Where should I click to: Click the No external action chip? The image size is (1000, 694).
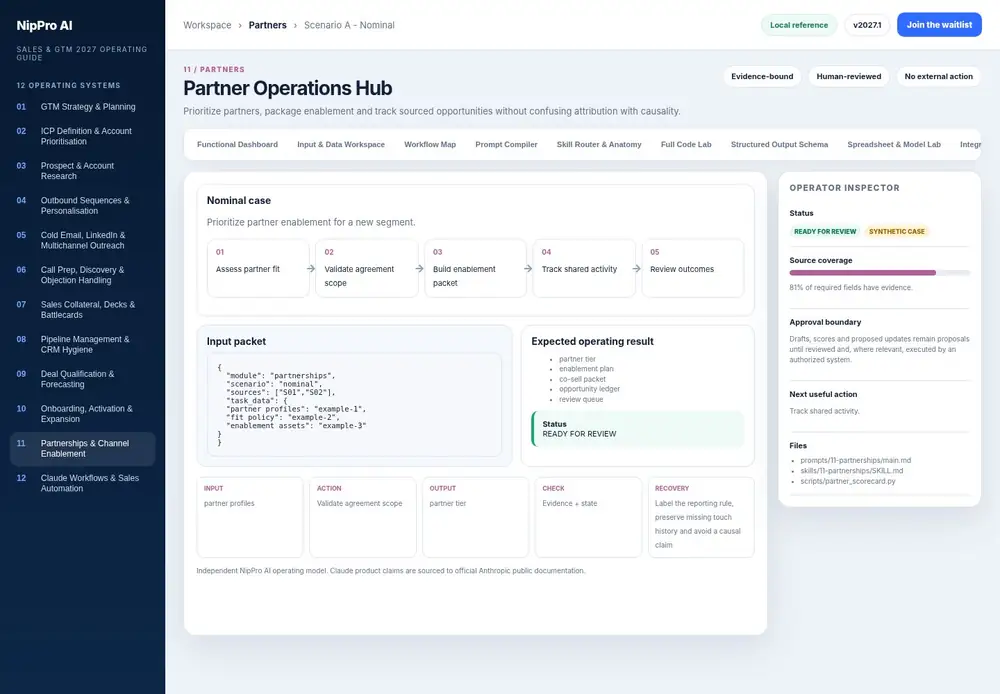tap(938, 77)
